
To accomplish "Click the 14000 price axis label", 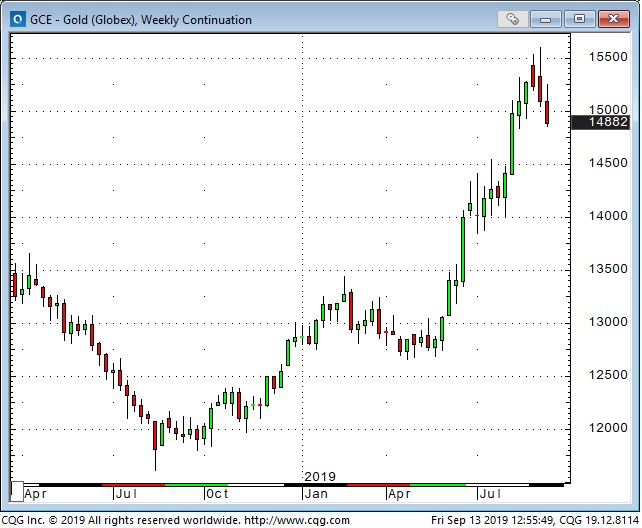I will [x=608, y=216].
